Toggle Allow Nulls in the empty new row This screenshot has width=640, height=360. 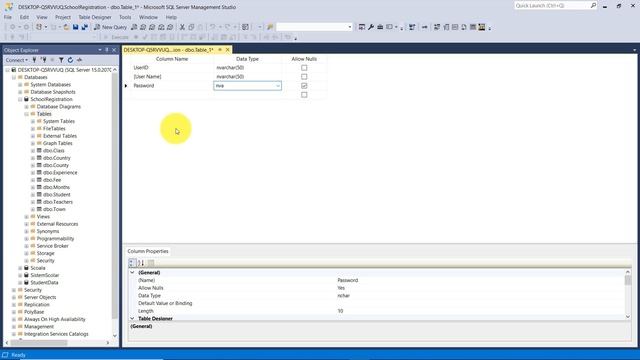click(304, 95)
